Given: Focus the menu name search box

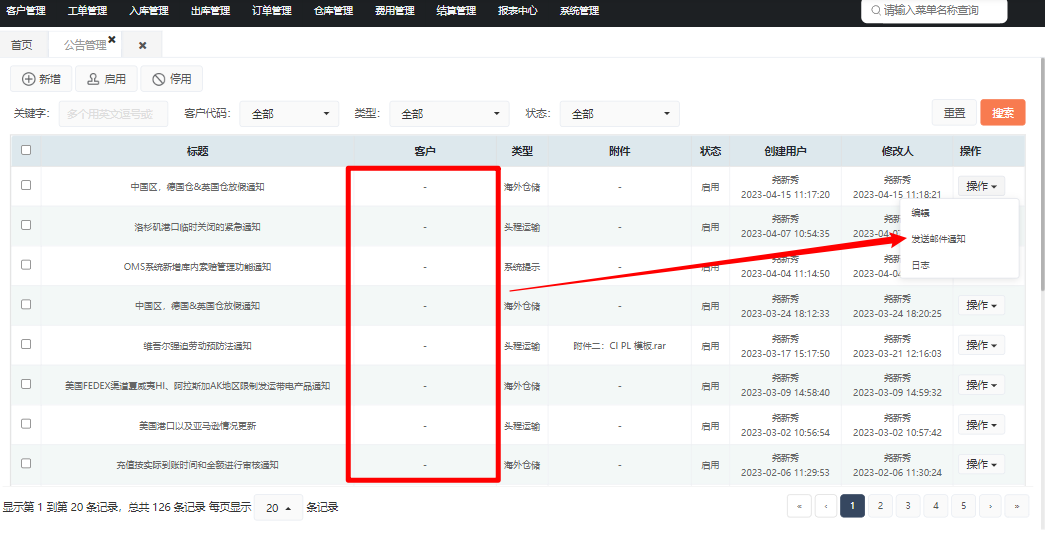Looking at the screenshot, I should [x=934, y=11].
